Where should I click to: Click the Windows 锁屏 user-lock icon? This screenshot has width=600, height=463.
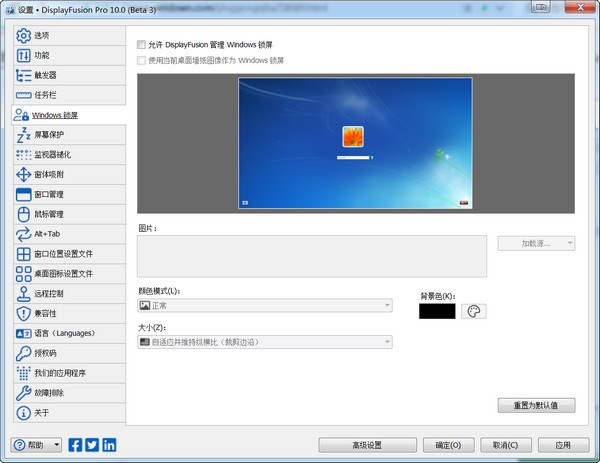pos(21,115)
